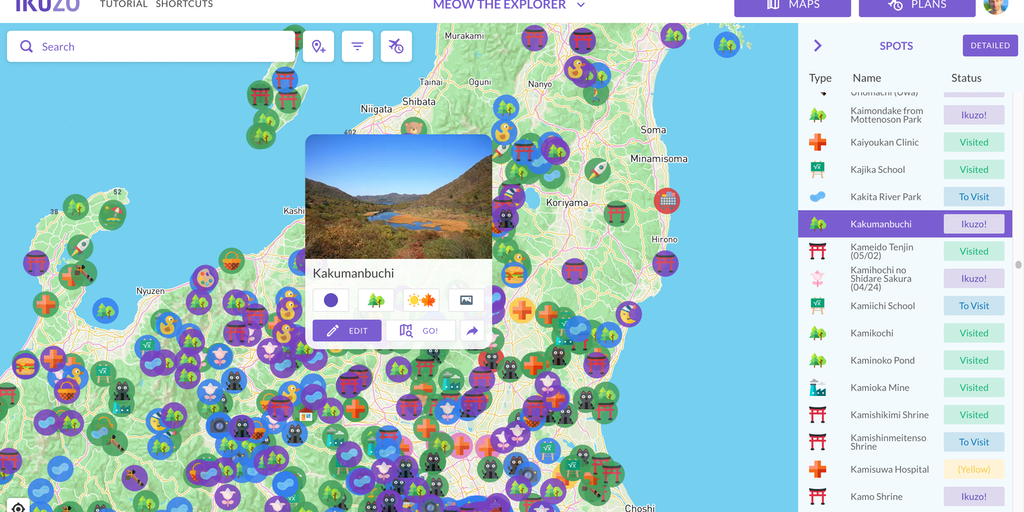Click the add location pin icon
Image resolution: width=1024 pixels, height=512 pixels.
[x=318, y=47]
